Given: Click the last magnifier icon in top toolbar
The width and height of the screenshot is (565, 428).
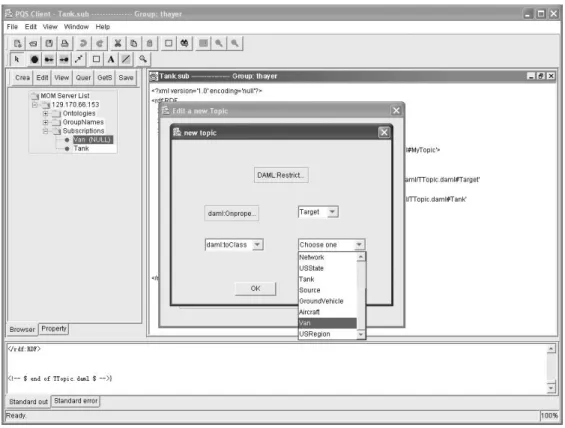Looking at the screenshot, I should 235,44.
